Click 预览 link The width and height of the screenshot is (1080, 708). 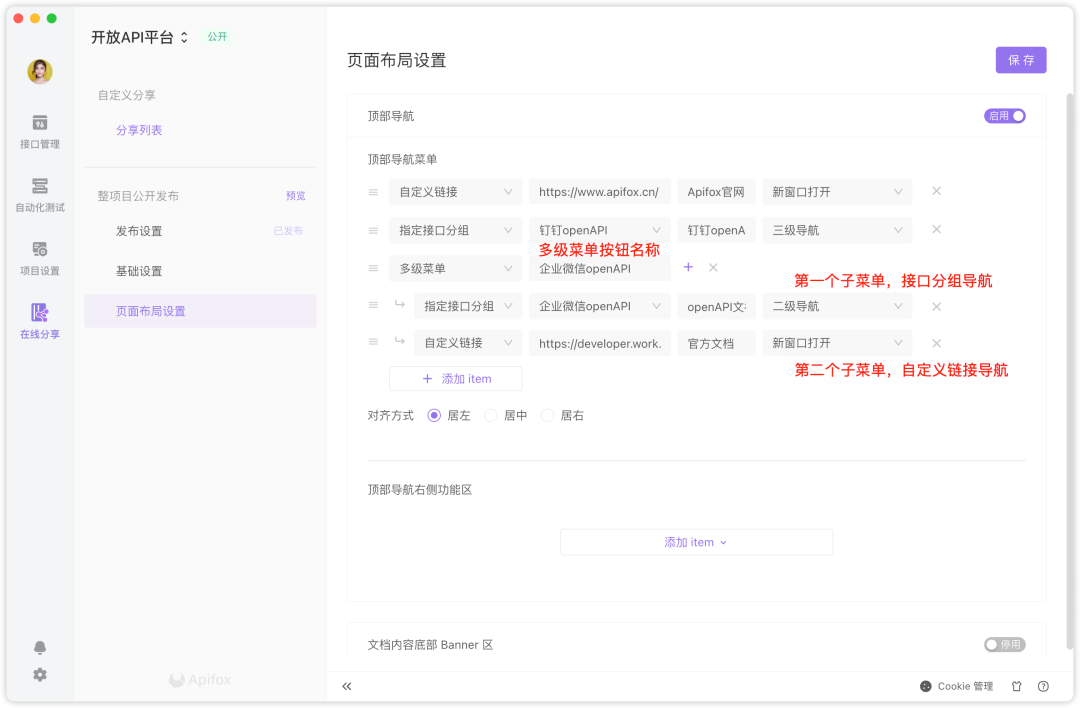pyautogui.click(x=295, y=196)
